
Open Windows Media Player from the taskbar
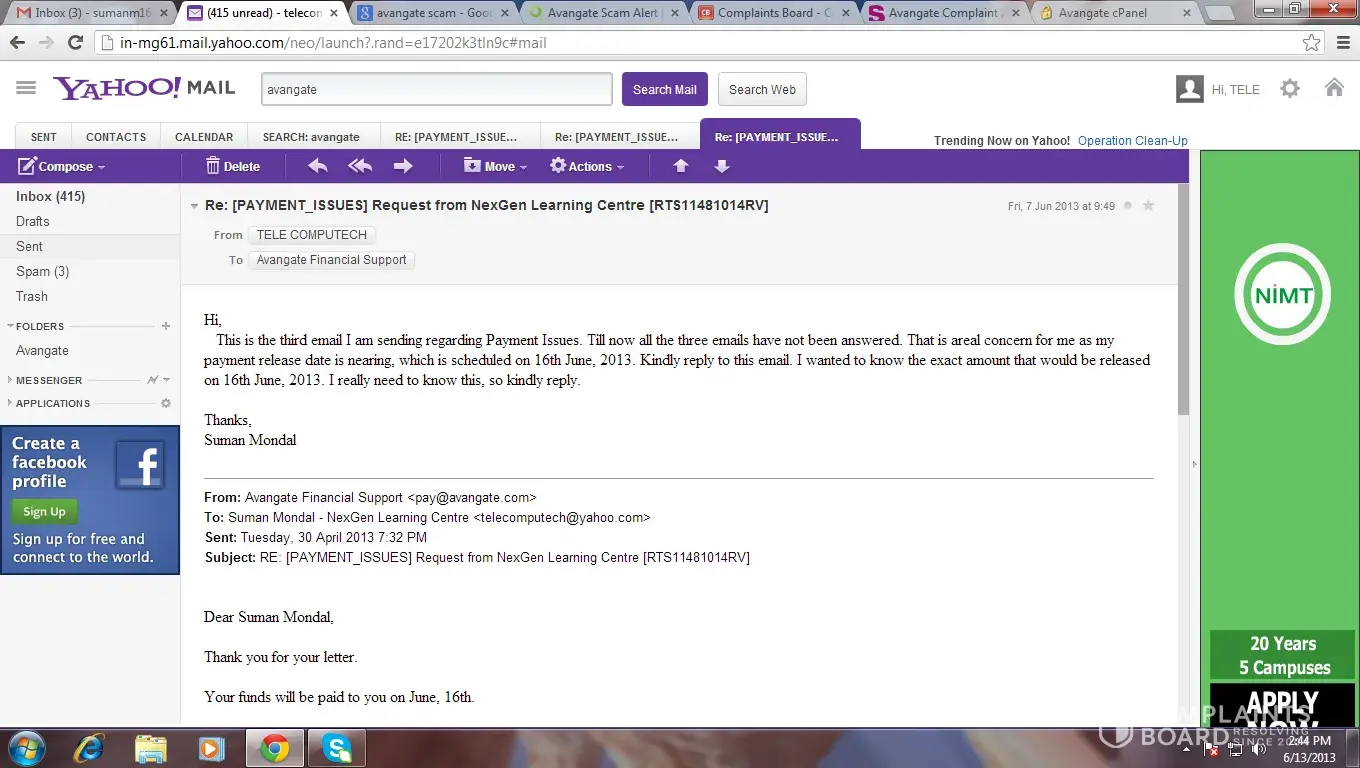[211, 748]
